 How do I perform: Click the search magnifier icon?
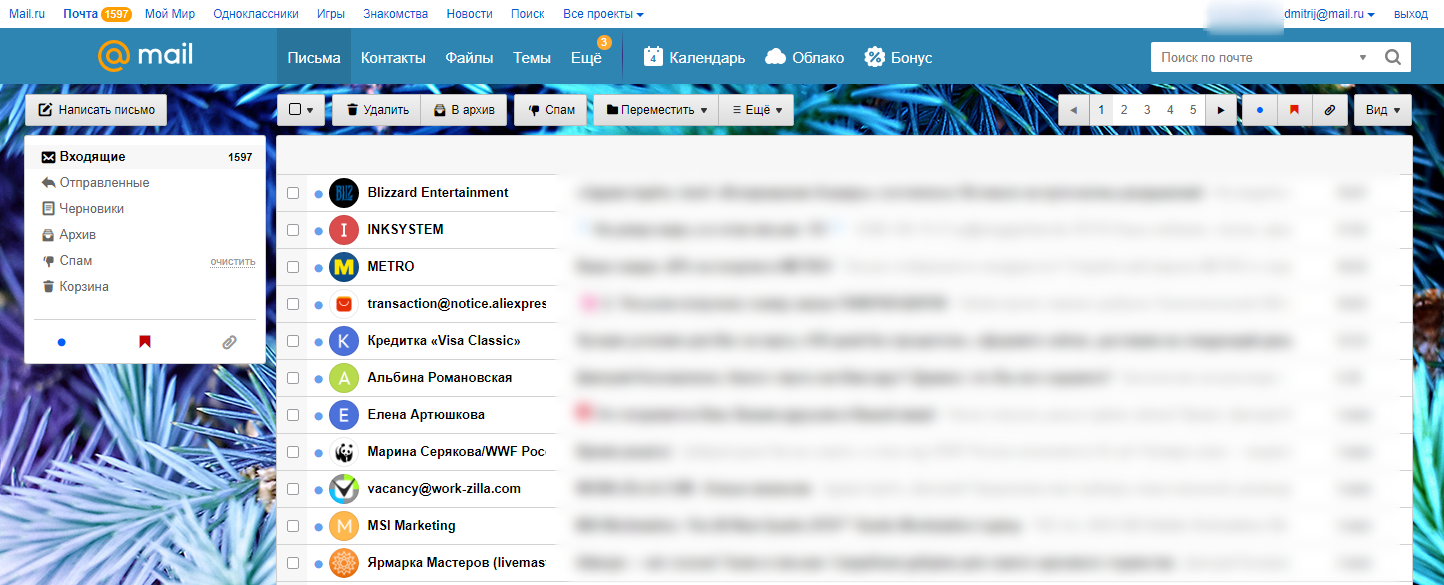click(1392, 57)
